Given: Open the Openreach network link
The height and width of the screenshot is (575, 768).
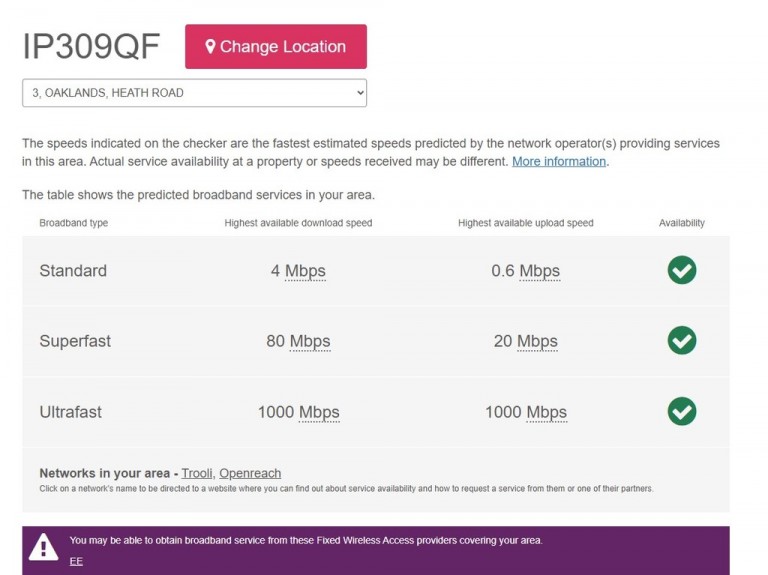Looking at the screenshot, I should tap(250, 473).
